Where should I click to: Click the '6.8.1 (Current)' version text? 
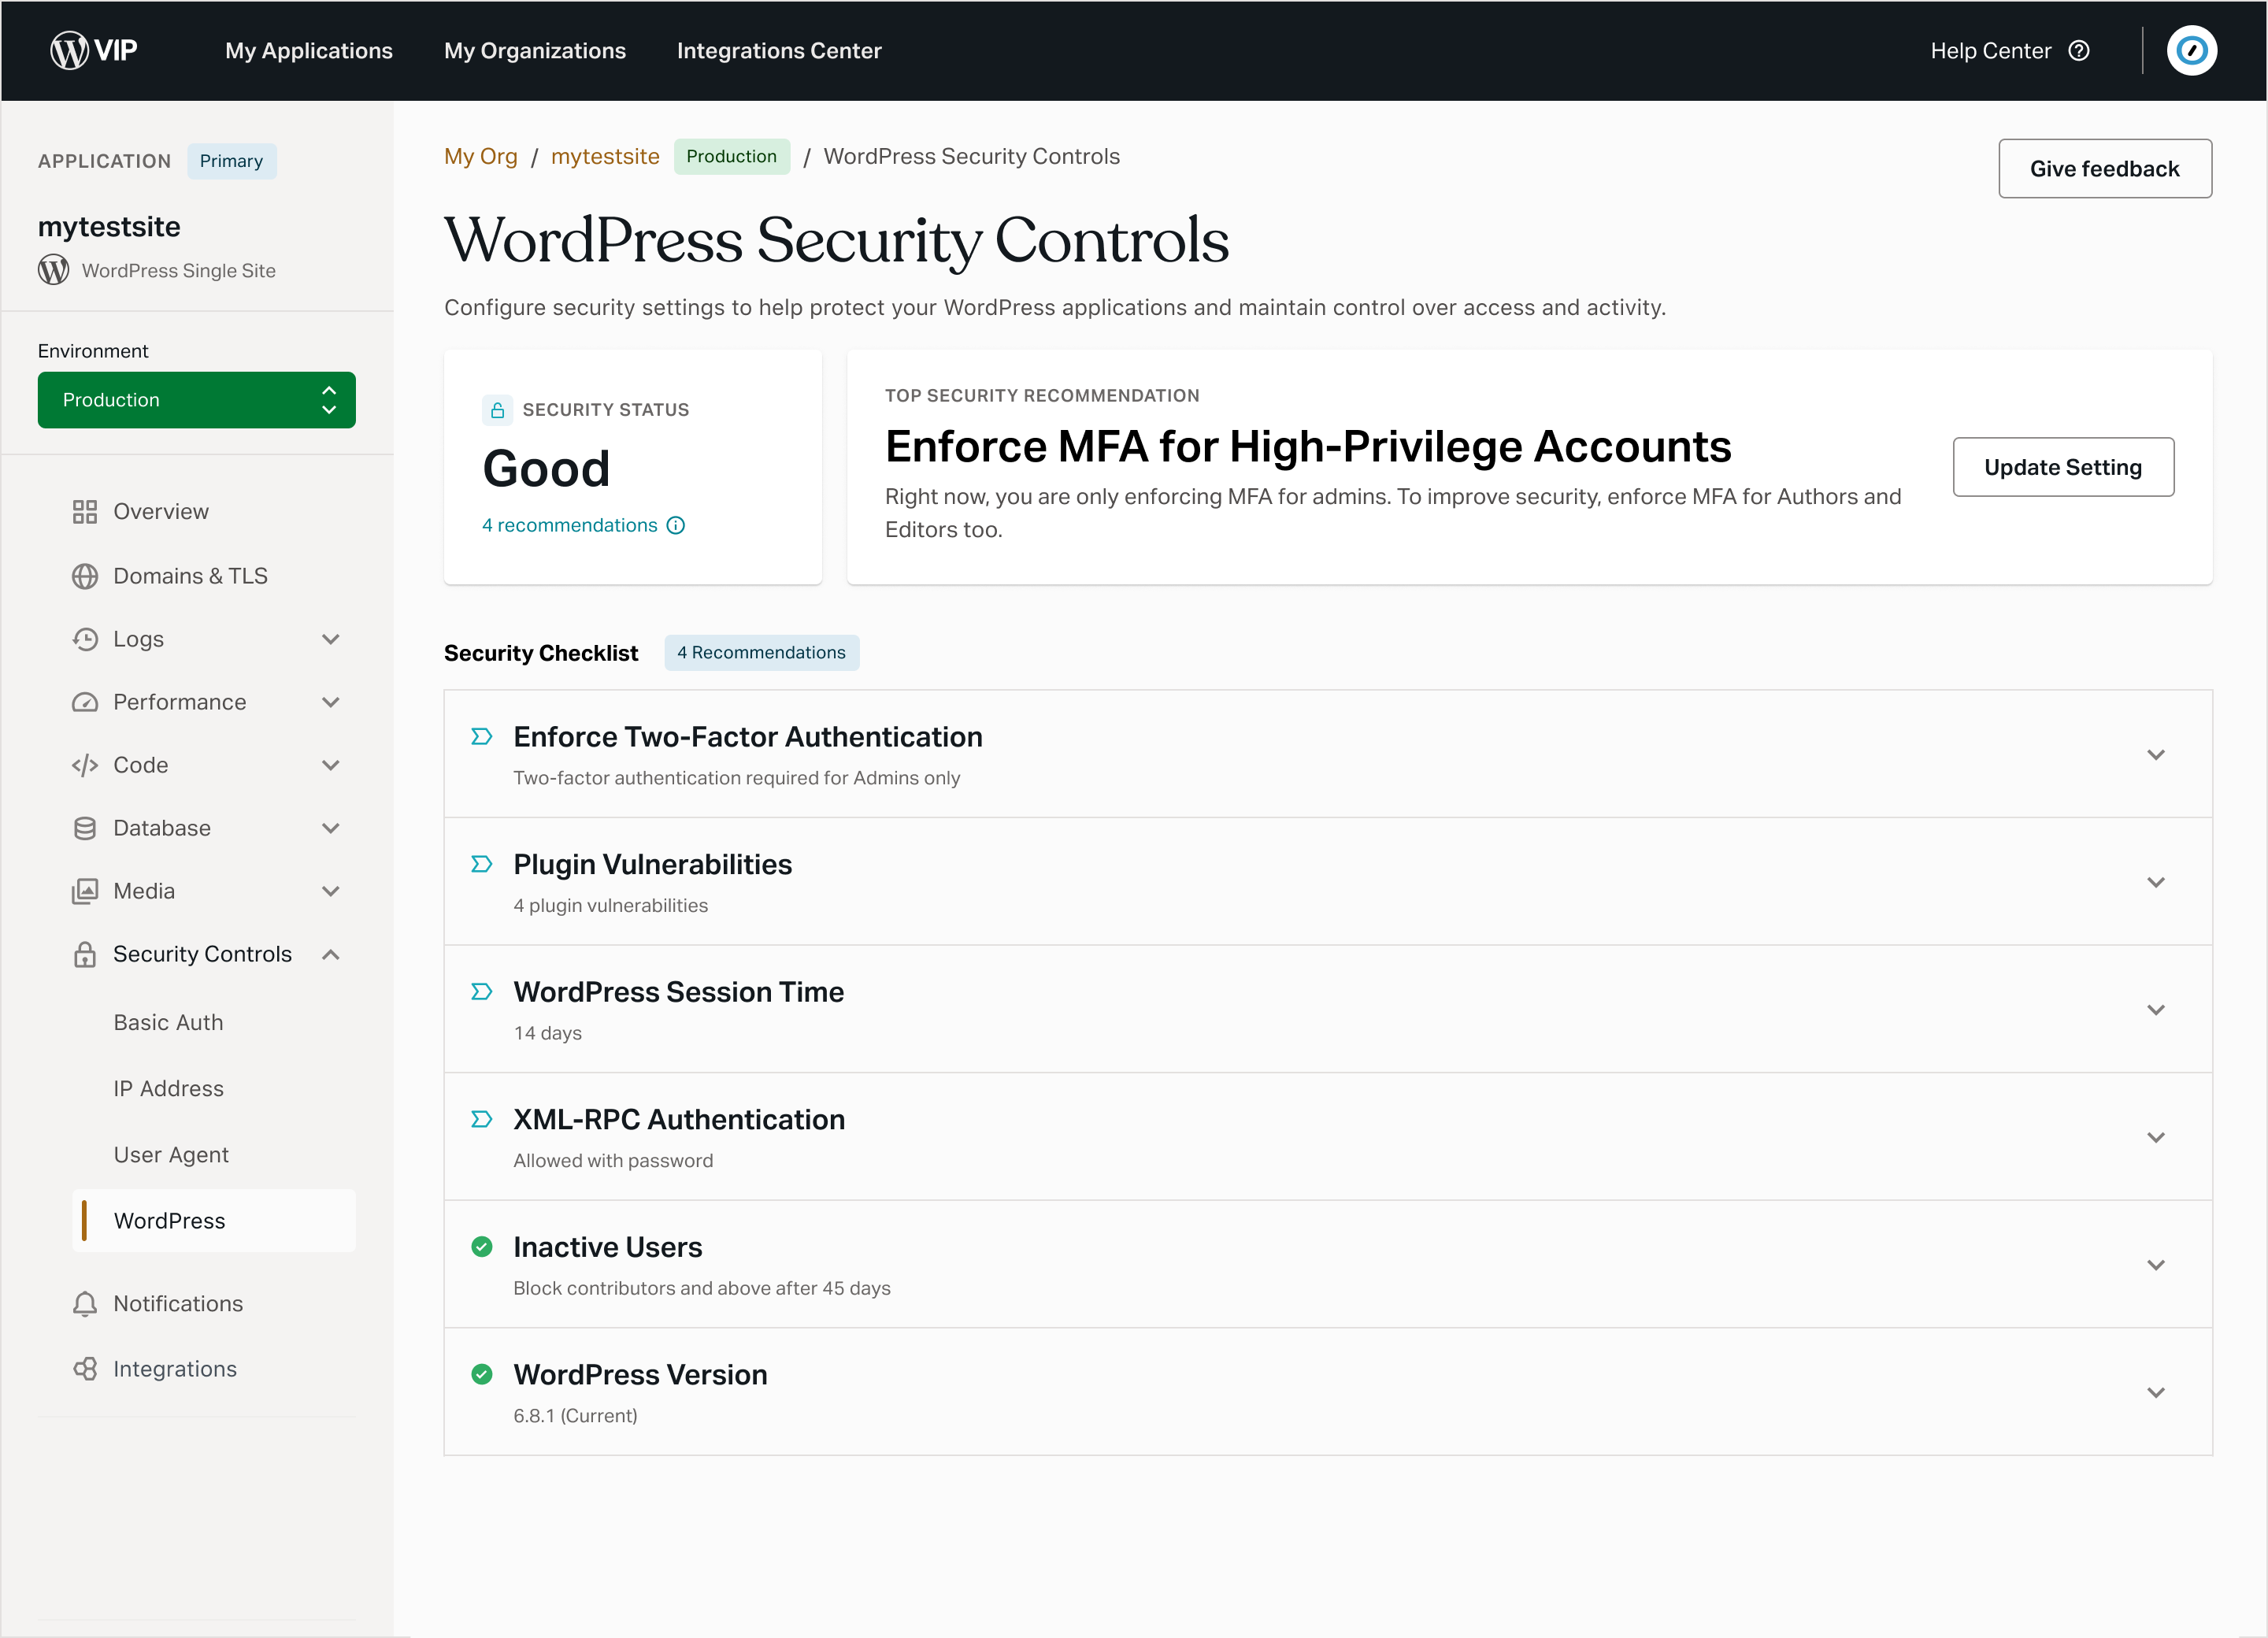[x=575, y=1416]
